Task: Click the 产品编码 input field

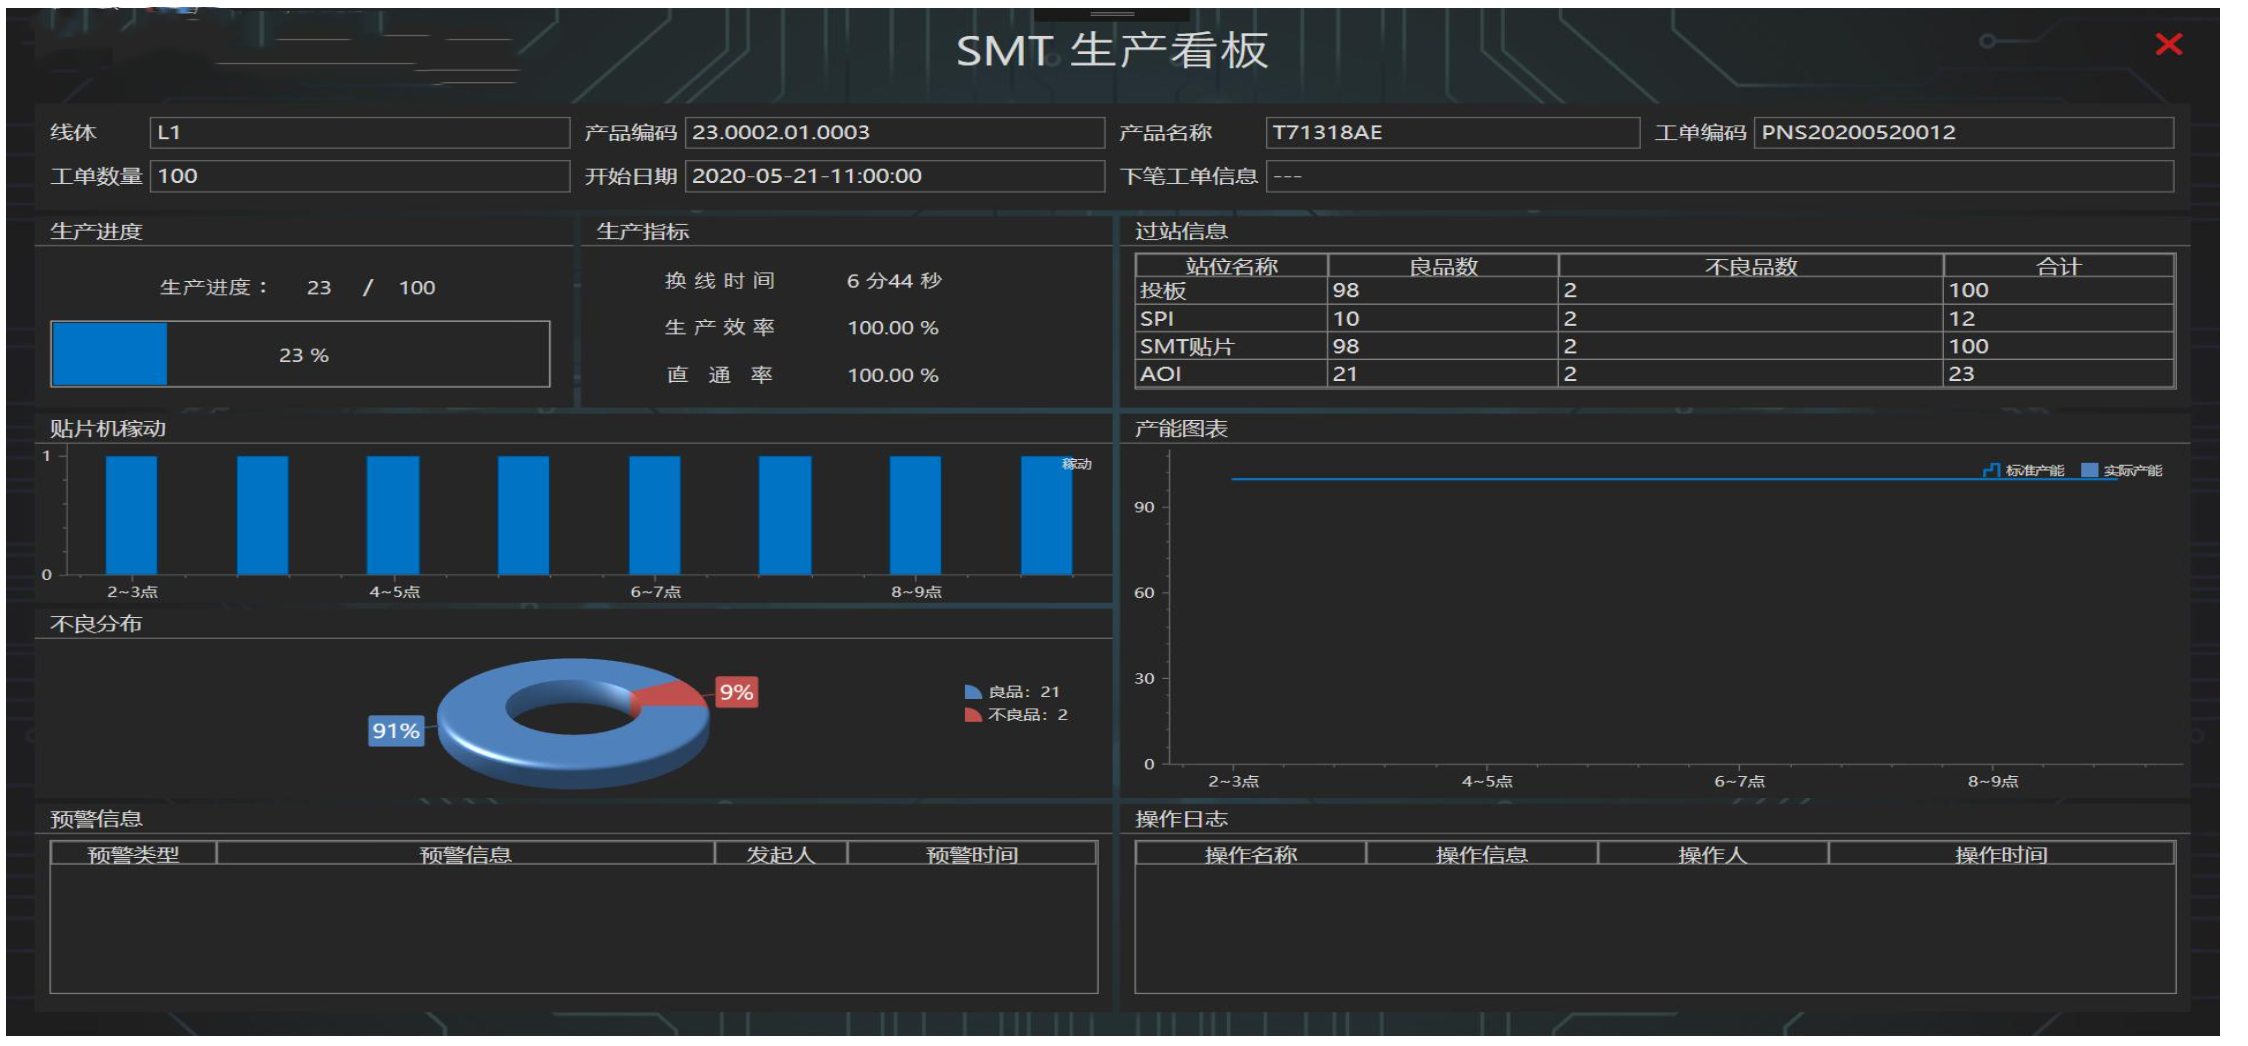Action: pos(894,133)
